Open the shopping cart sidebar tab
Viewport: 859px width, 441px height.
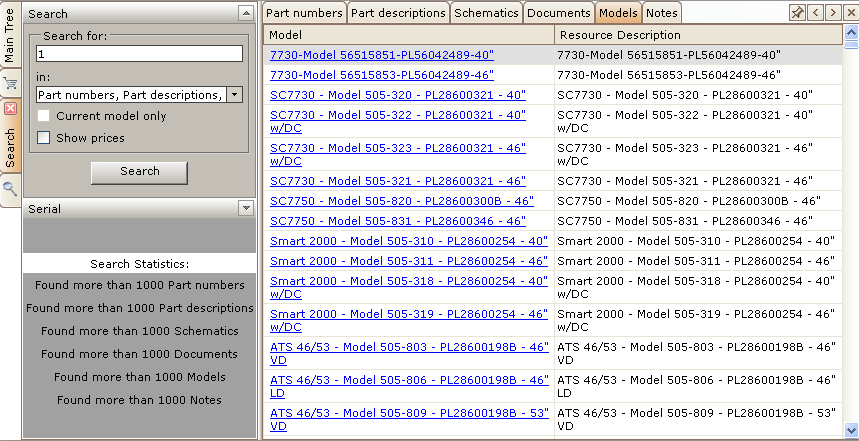coord(10,83)
